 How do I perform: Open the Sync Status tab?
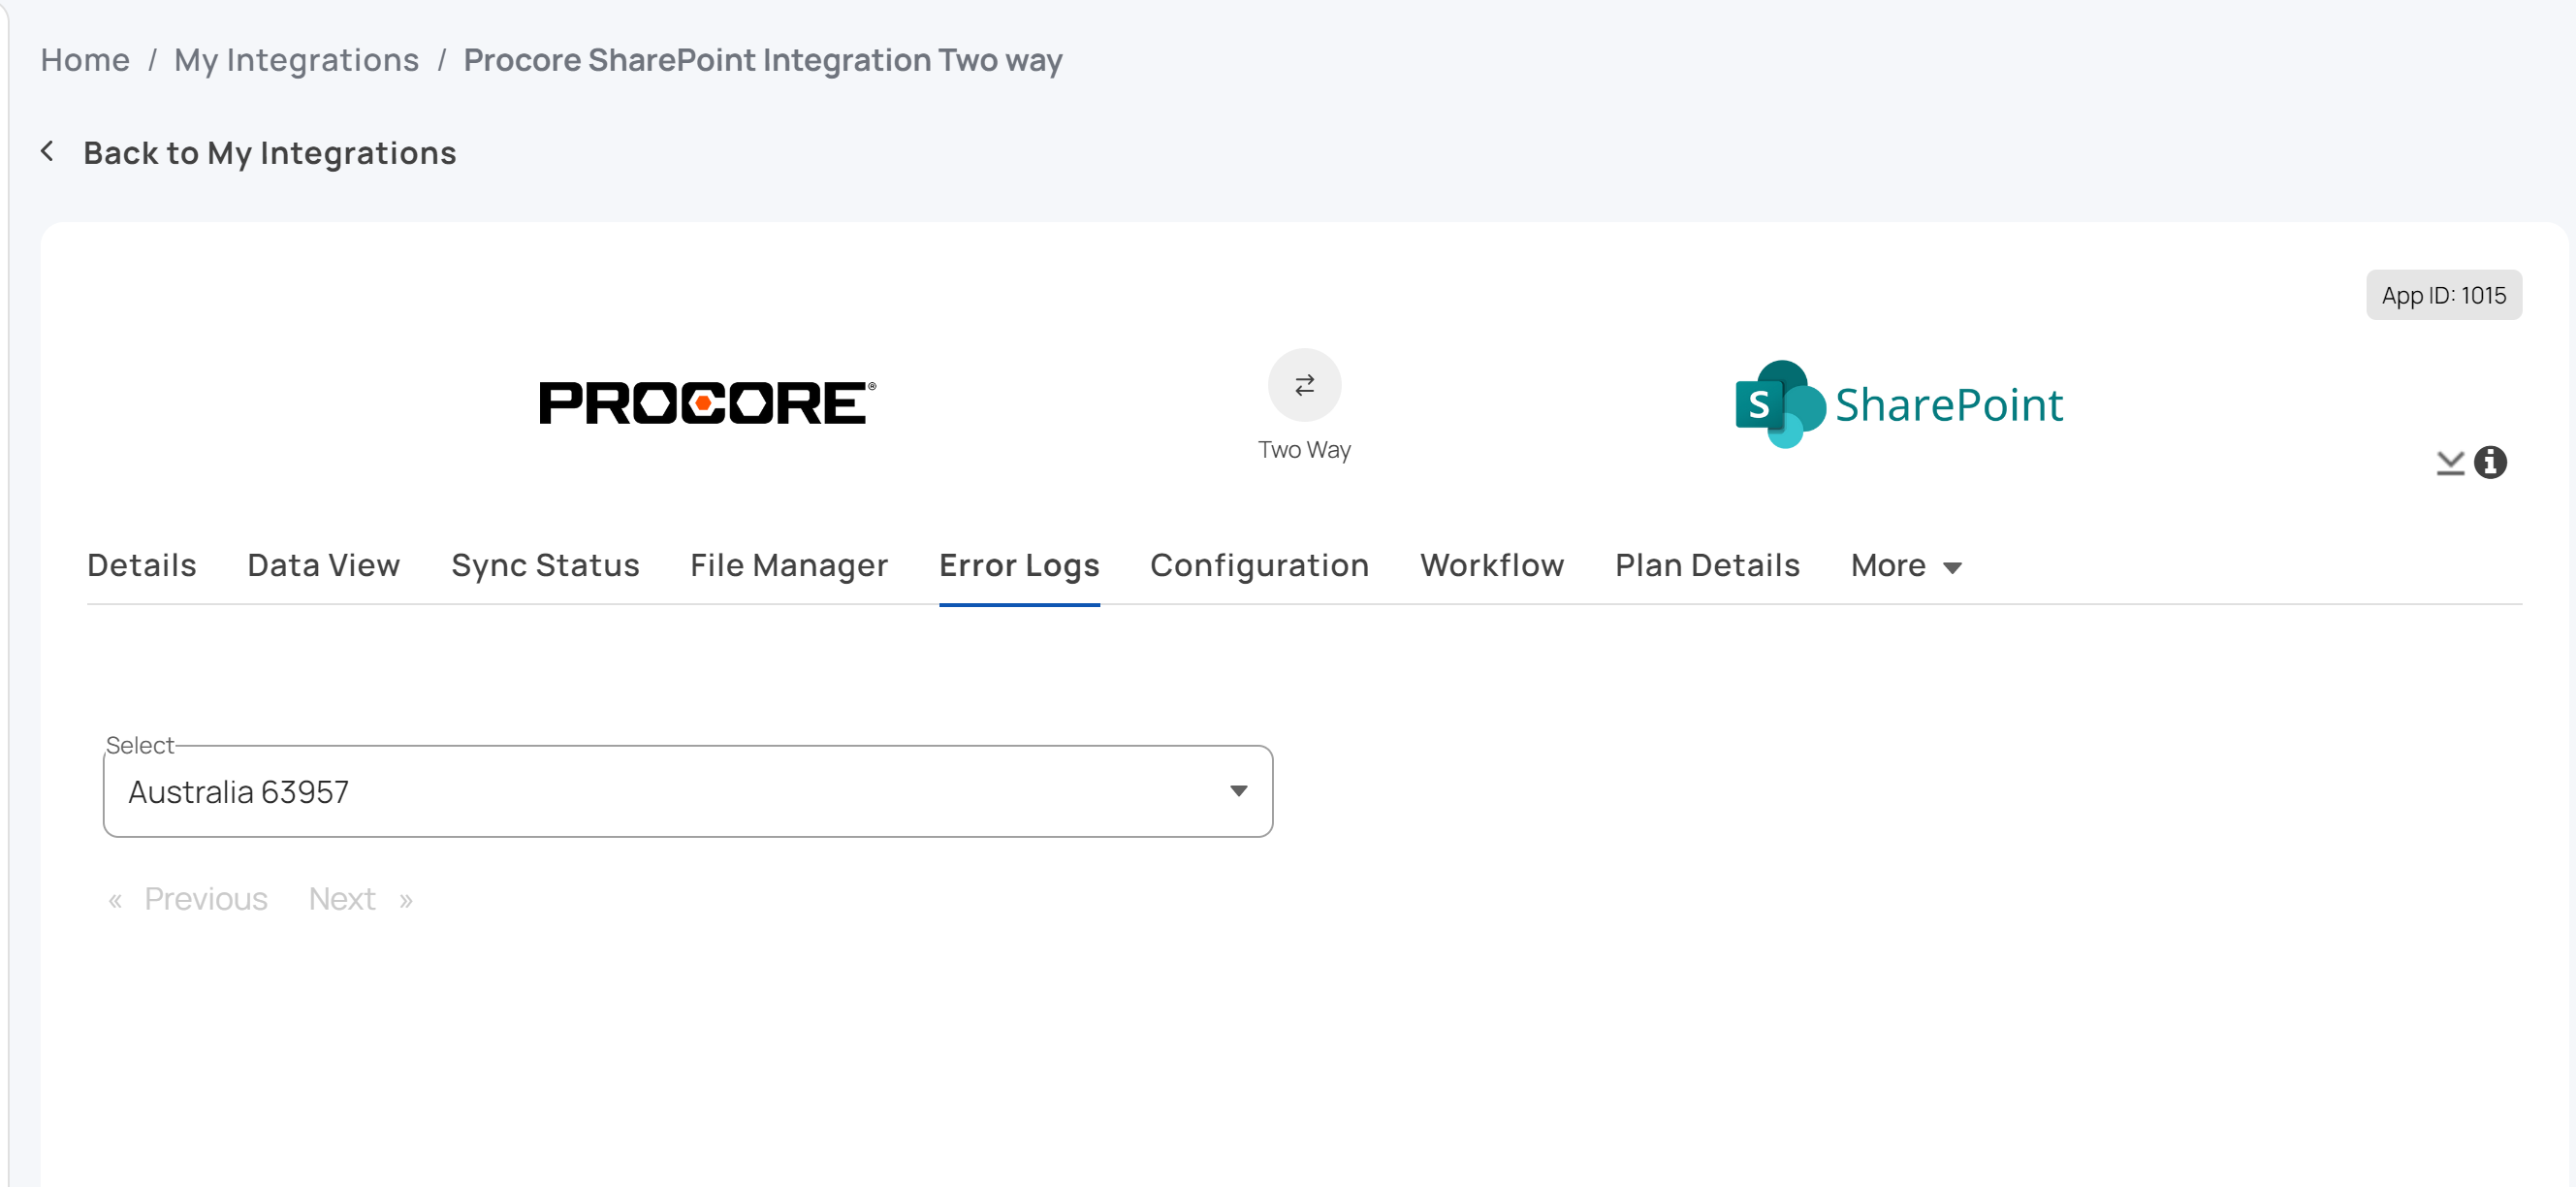click(545, 565)
